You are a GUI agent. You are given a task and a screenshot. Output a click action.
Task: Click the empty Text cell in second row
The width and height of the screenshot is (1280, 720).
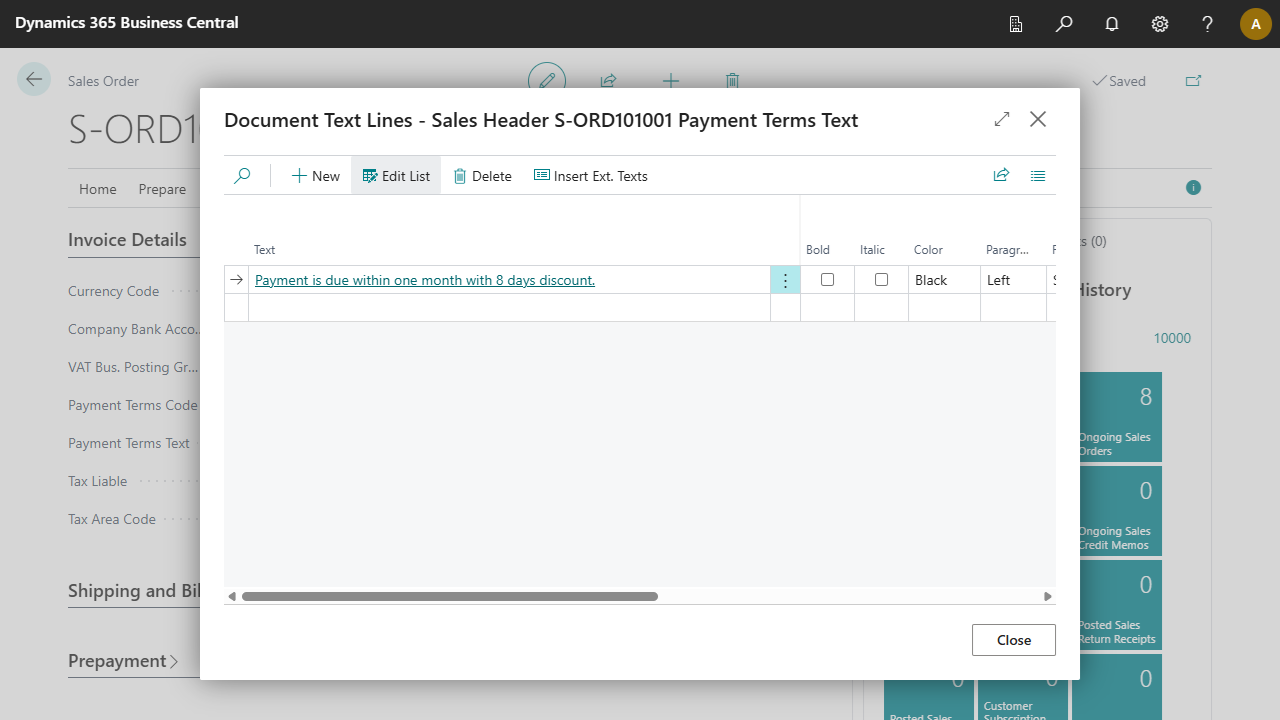[x=508, y=308]
